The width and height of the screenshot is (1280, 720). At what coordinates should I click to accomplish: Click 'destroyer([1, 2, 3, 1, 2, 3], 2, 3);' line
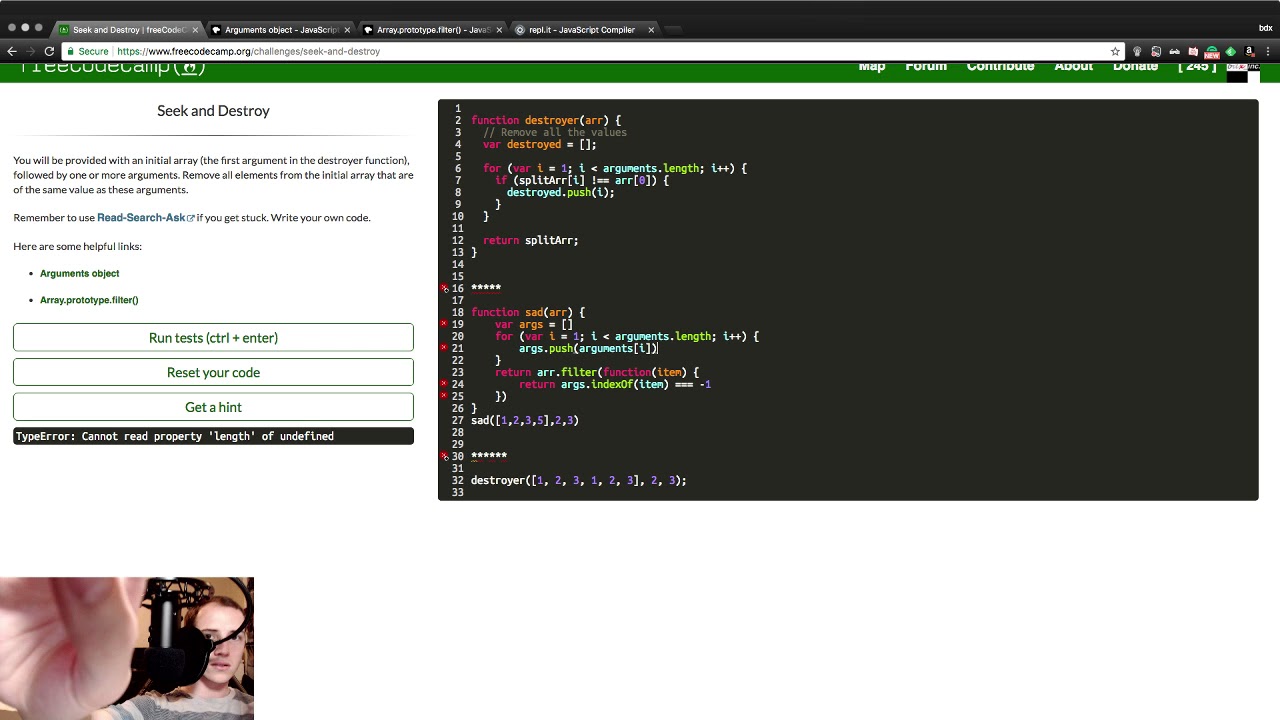pos(579,480)
